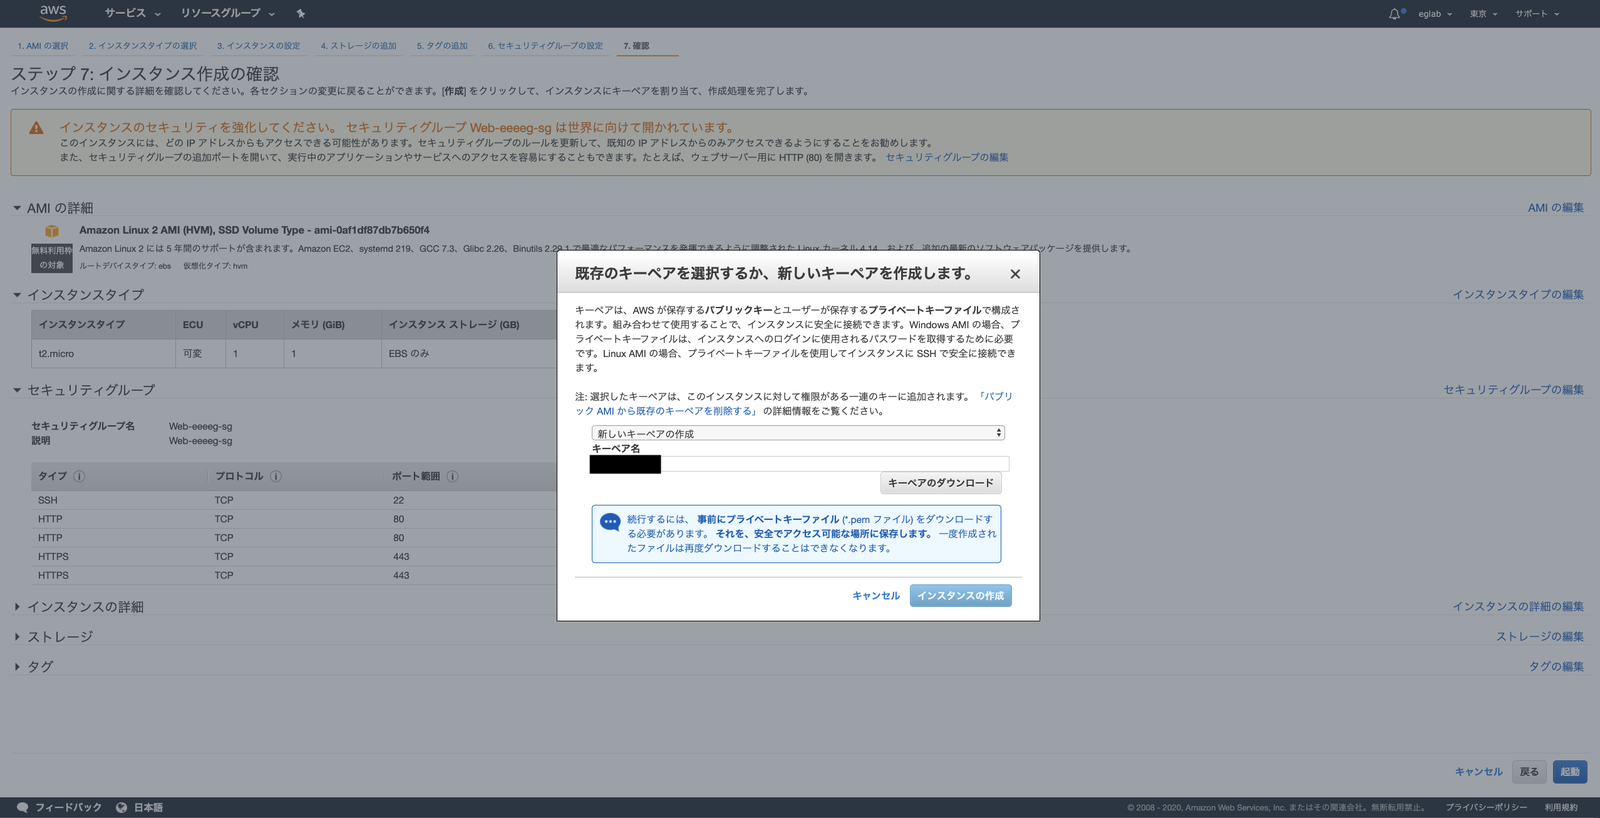Click the 起動 button

click(1570, 772)
